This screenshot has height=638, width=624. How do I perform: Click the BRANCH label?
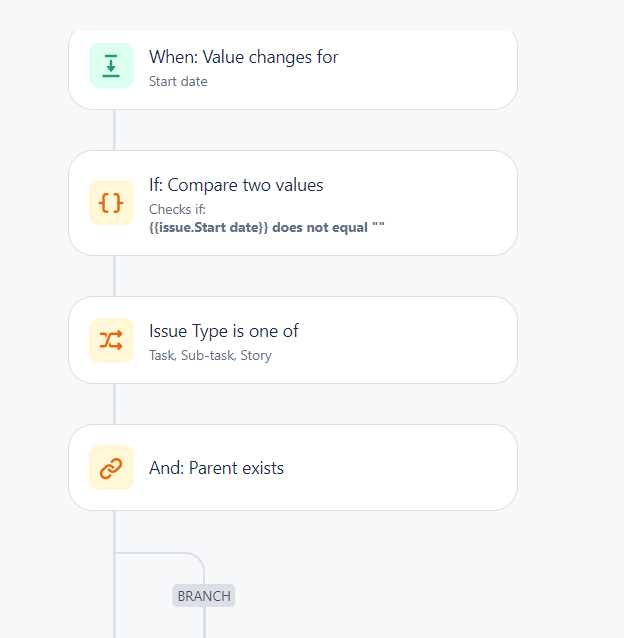point(204,596)
